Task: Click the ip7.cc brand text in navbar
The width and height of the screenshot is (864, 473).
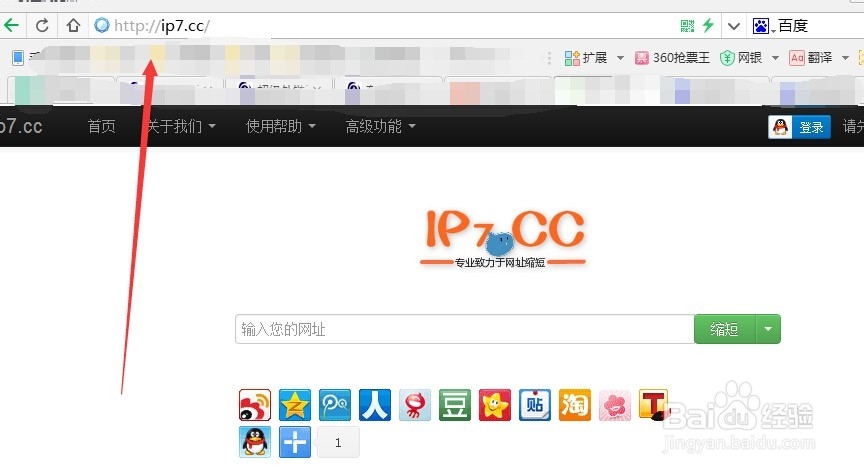Action: tap(21, 126)
